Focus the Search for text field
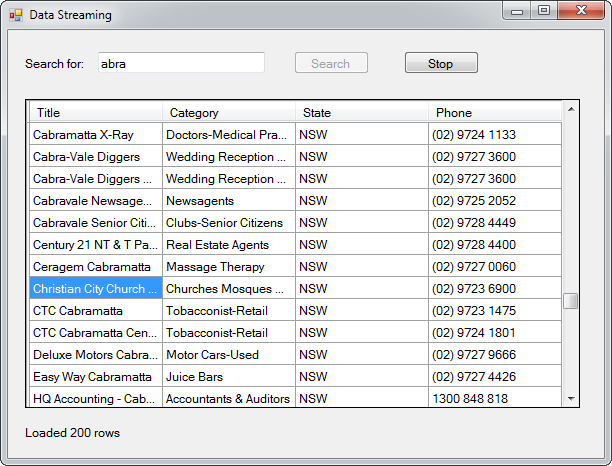The height and width of the screenshot is (466, 612). (x=181, y=63)
